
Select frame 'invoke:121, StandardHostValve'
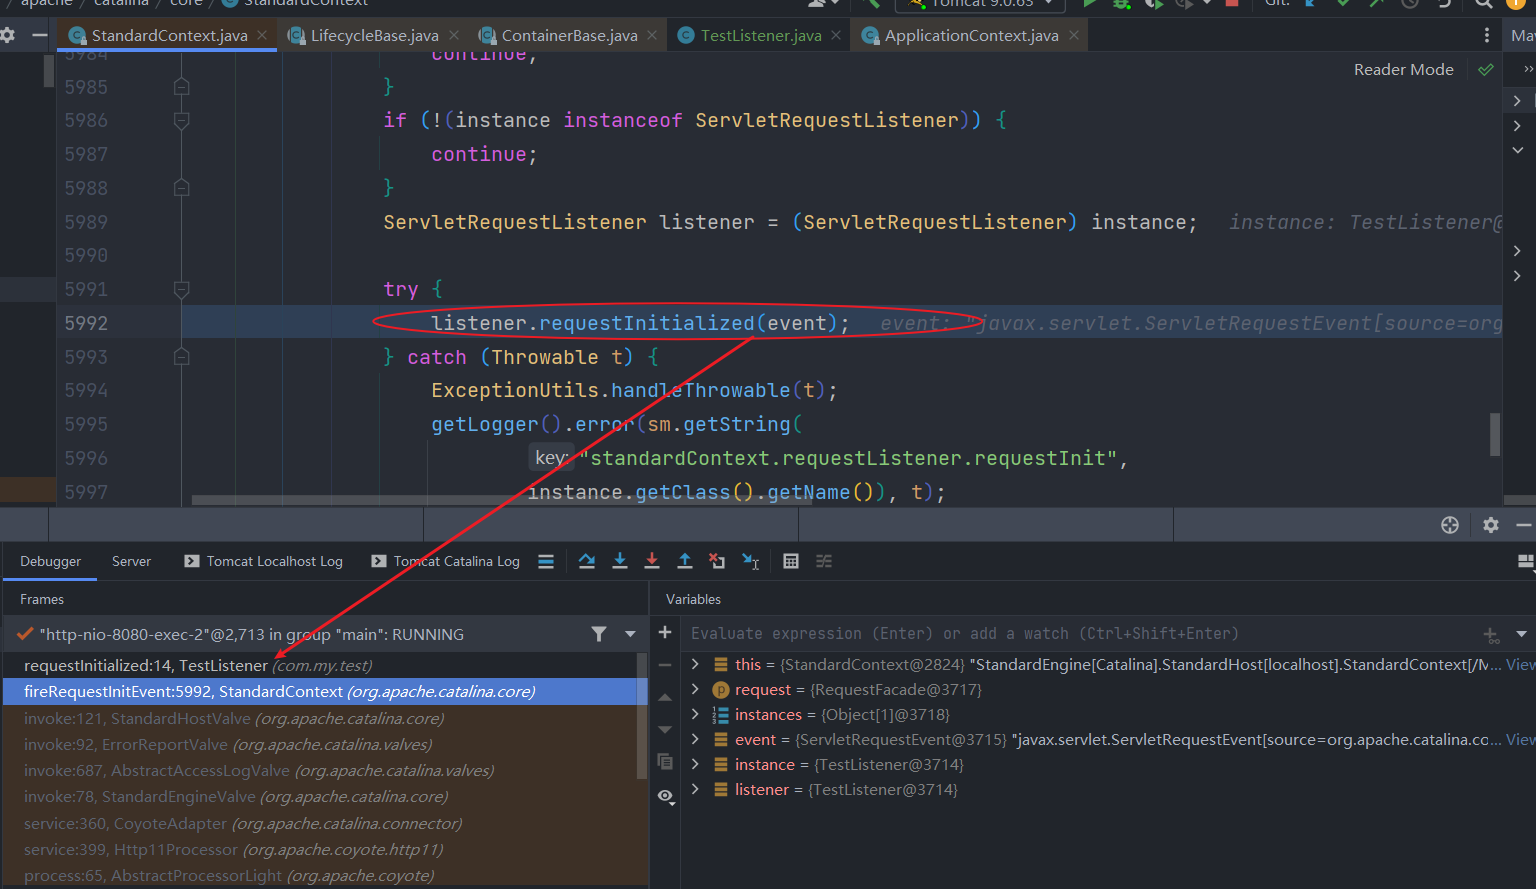coord(320,718)
